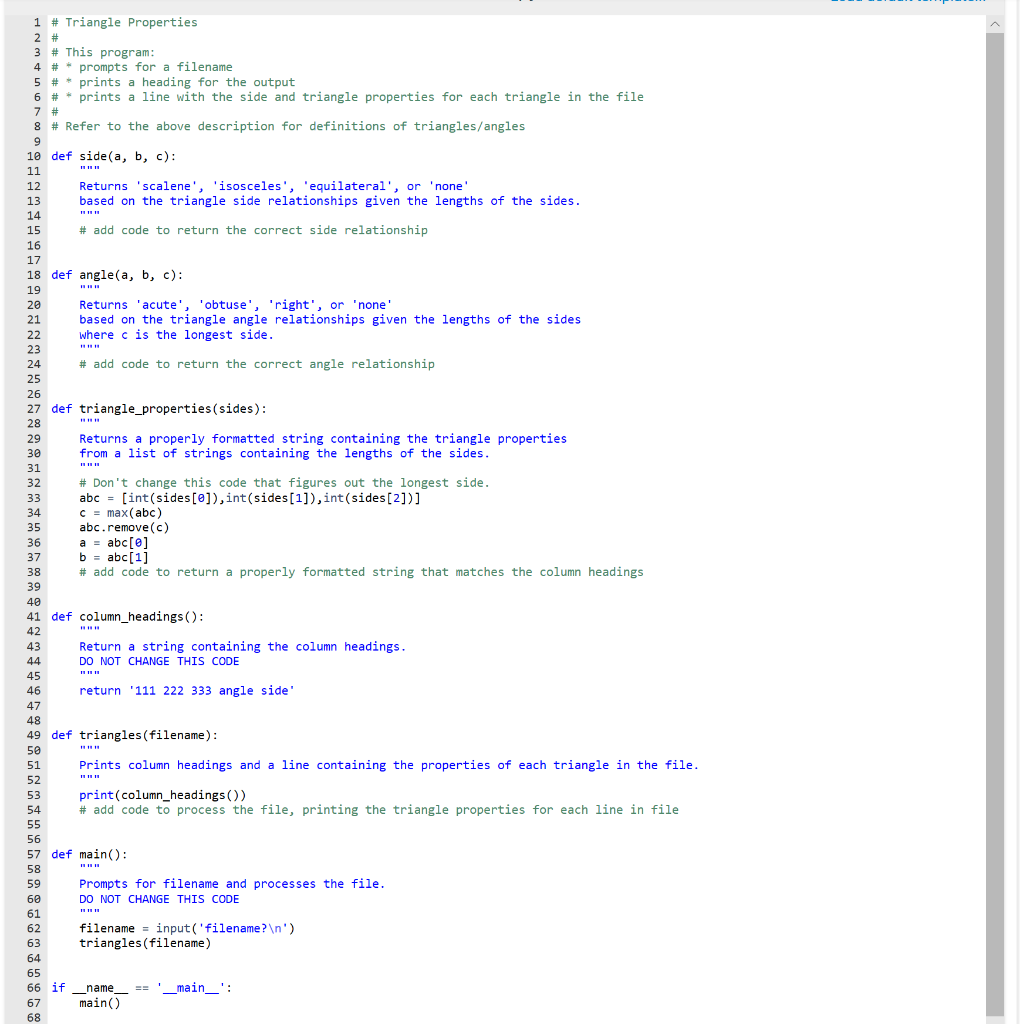Click line number 66 in the gutter

tap(33, 987)
